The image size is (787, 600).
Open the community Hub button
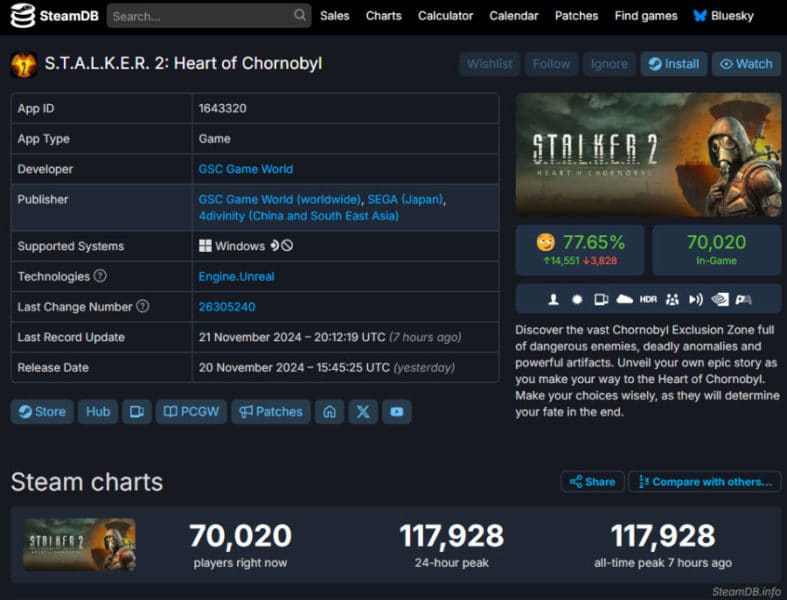(x=98, y=412)
